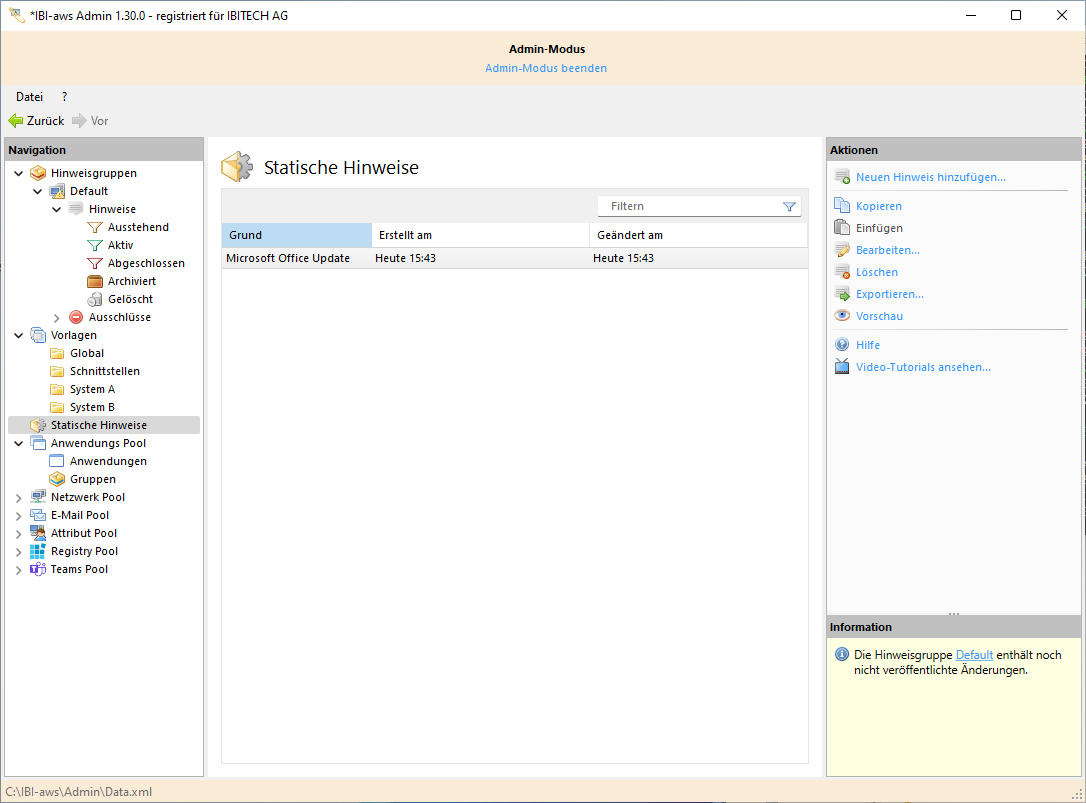Click the green Zurück arrow icon
Image resolution: width=1086 pixels, height=803 pixels.
coord(16,121)
